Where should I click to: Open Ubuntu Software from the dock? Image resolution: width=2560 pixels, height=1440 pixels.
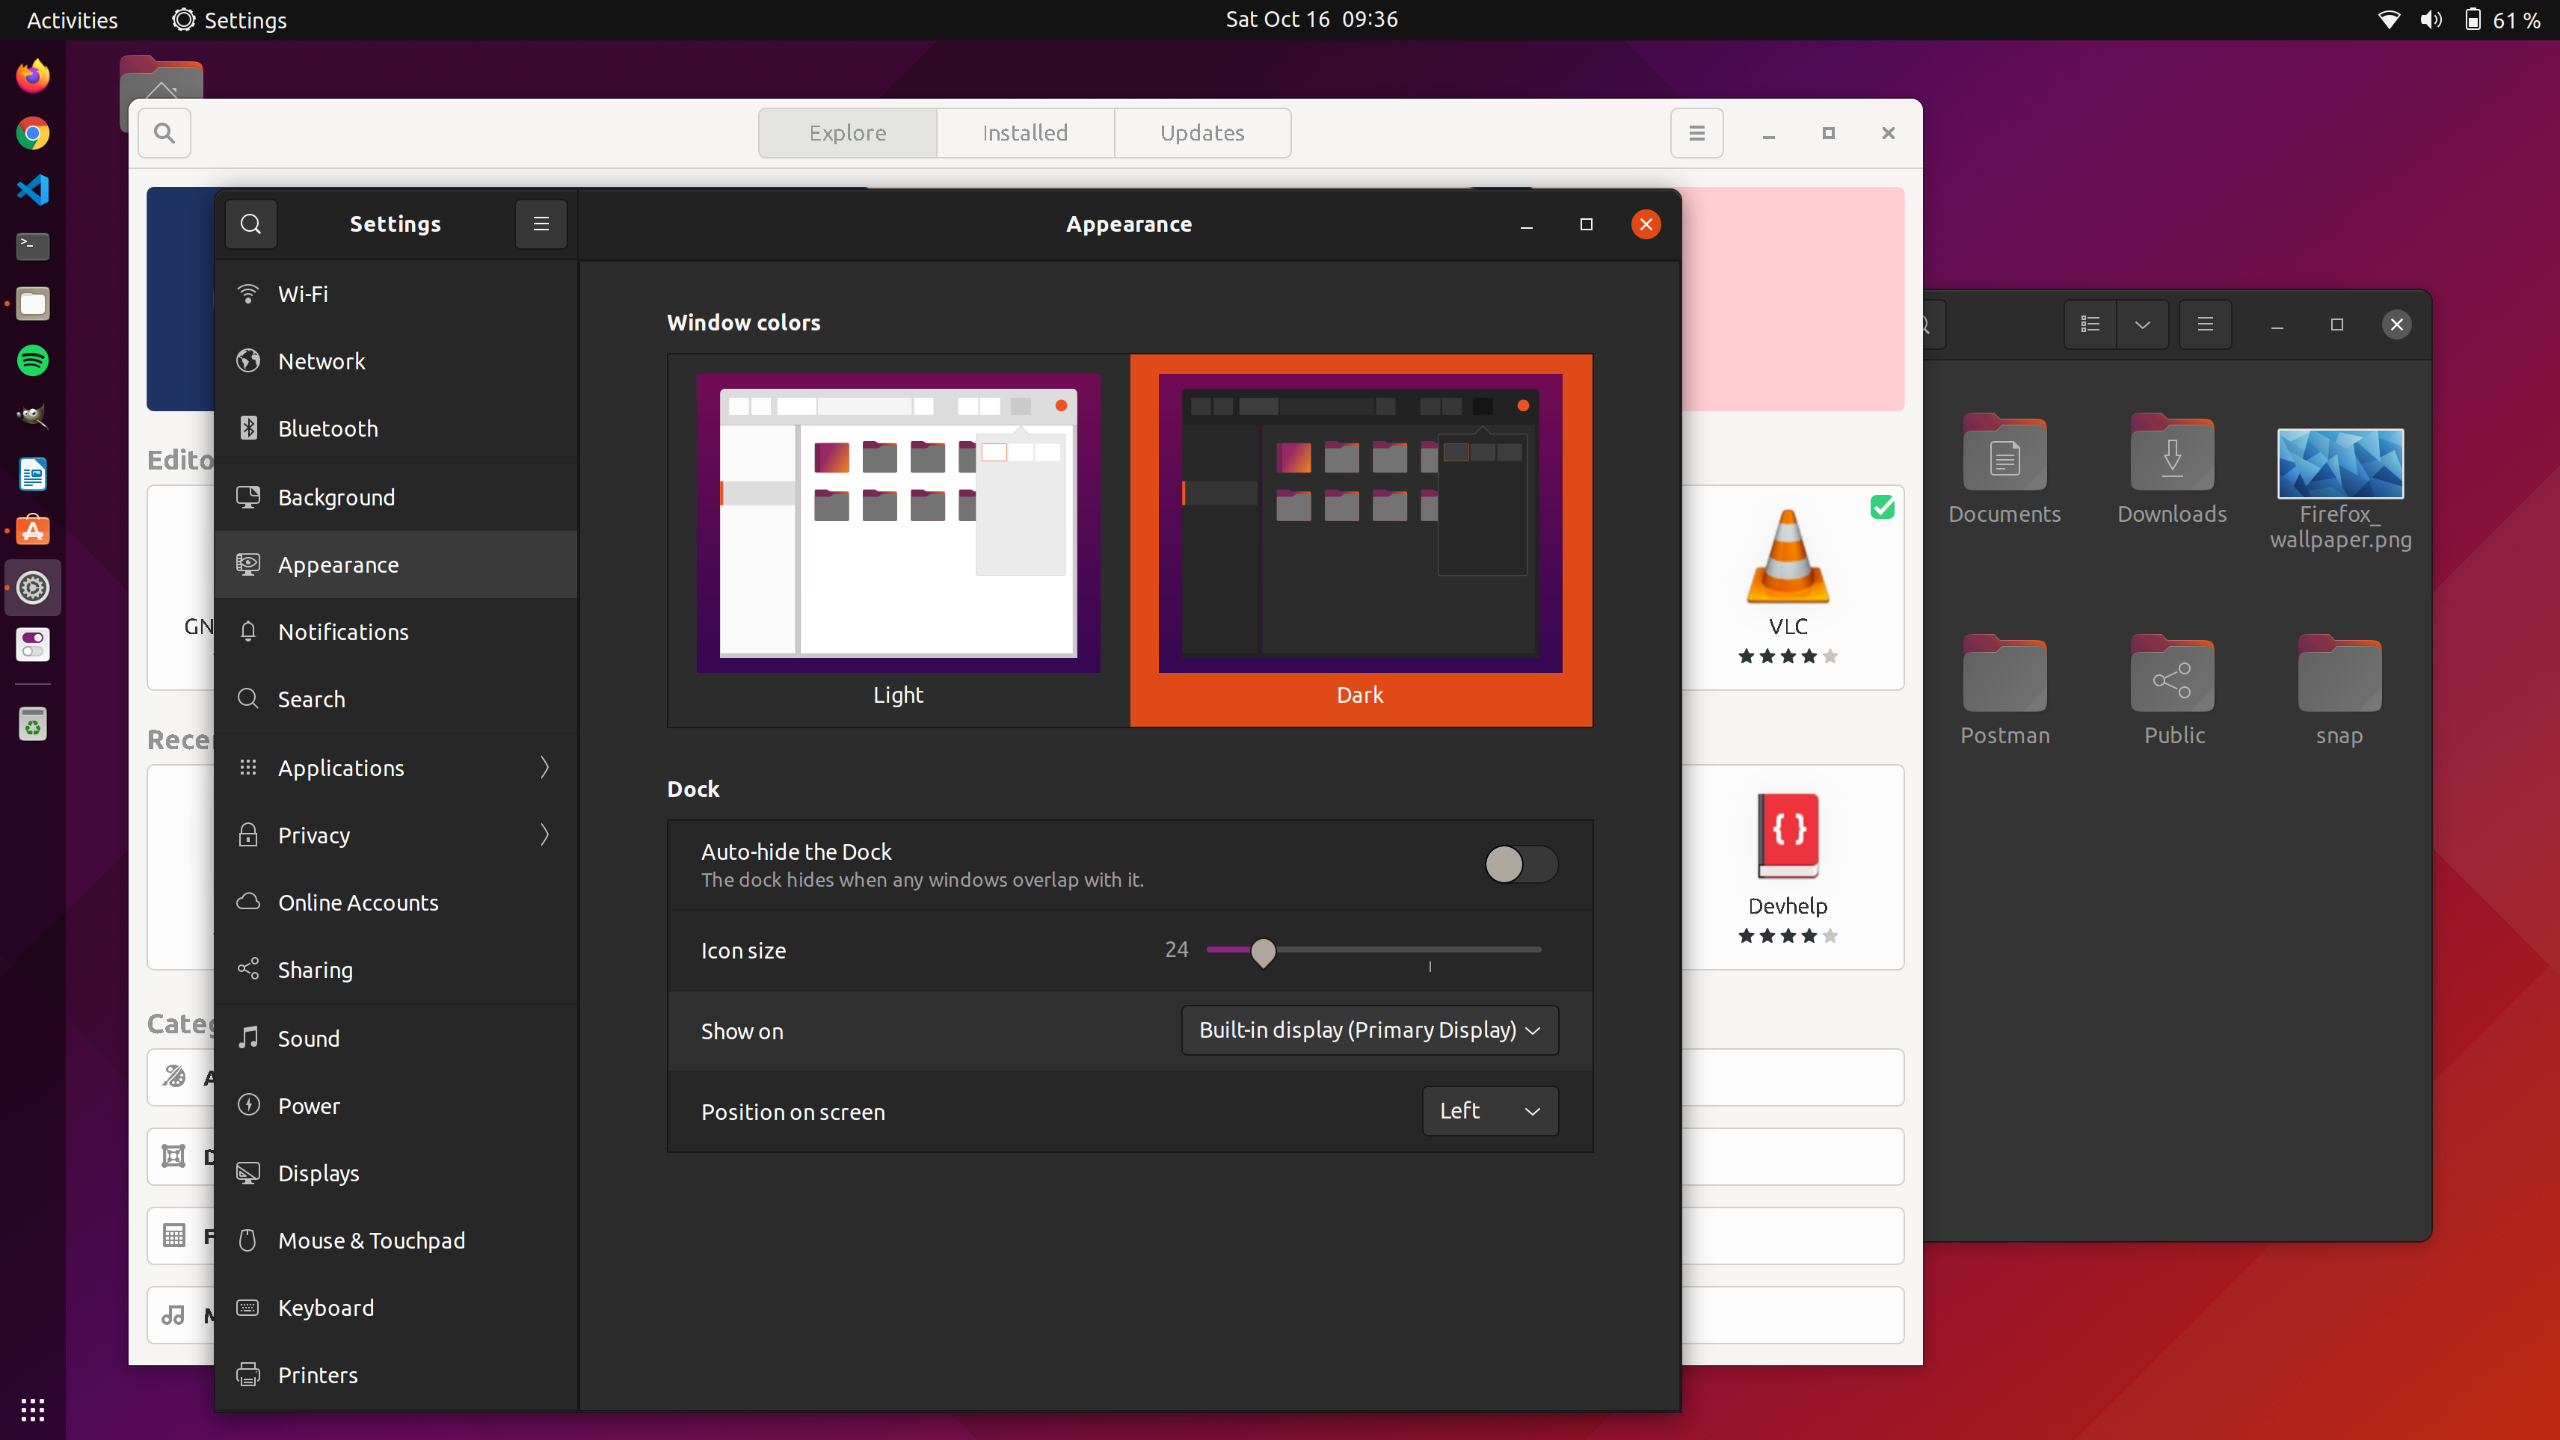(x=33, y=531)
